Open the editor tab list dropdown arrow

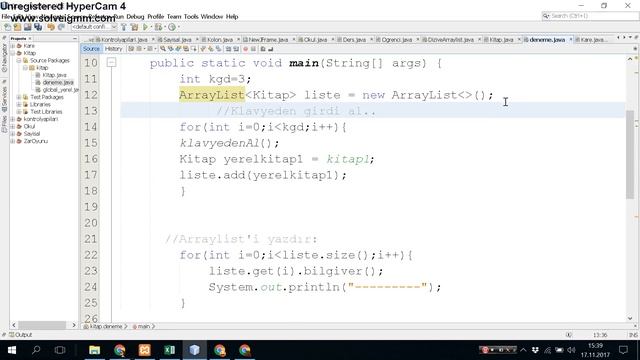pos(631,38)
